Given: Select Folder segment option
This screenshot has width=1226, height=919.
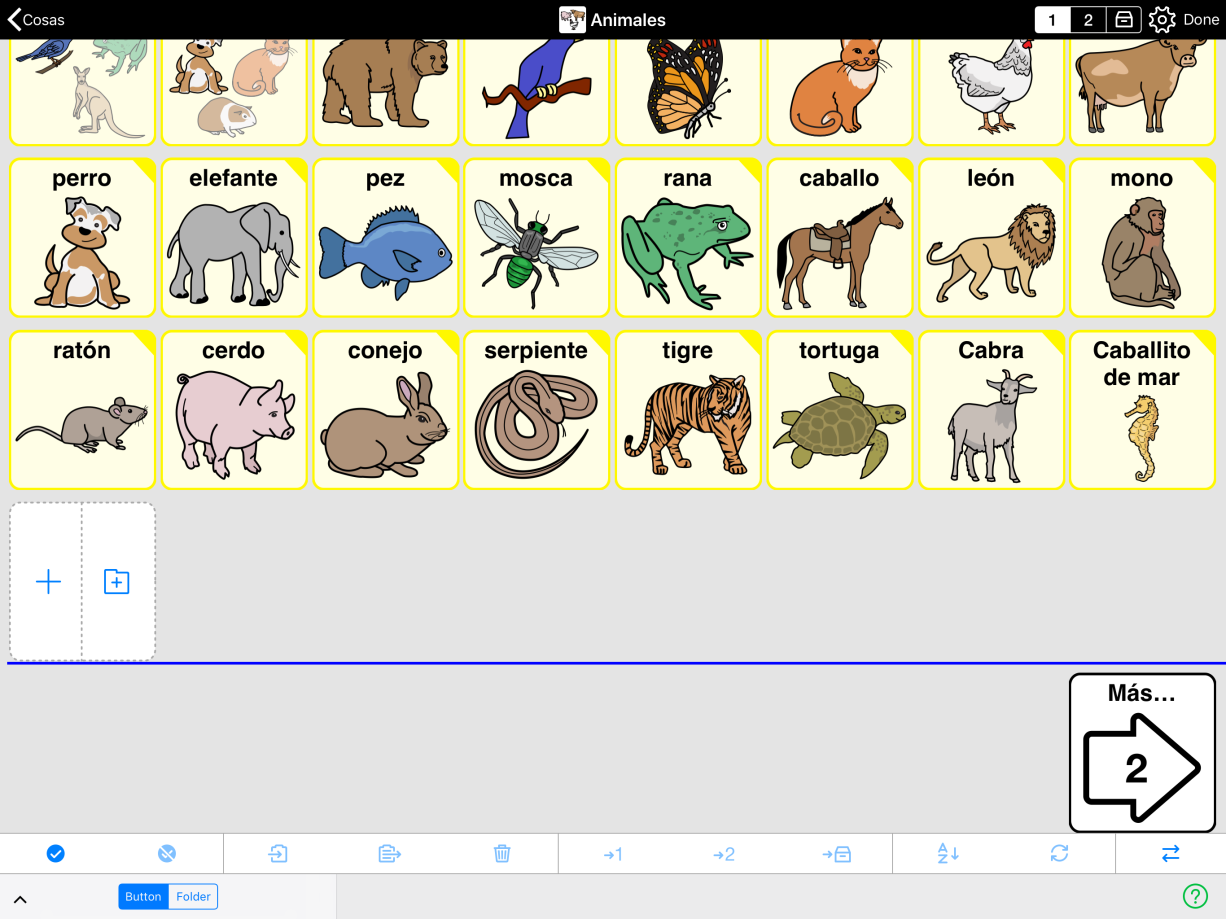Looking at the screenshot, I should [193, 897].
